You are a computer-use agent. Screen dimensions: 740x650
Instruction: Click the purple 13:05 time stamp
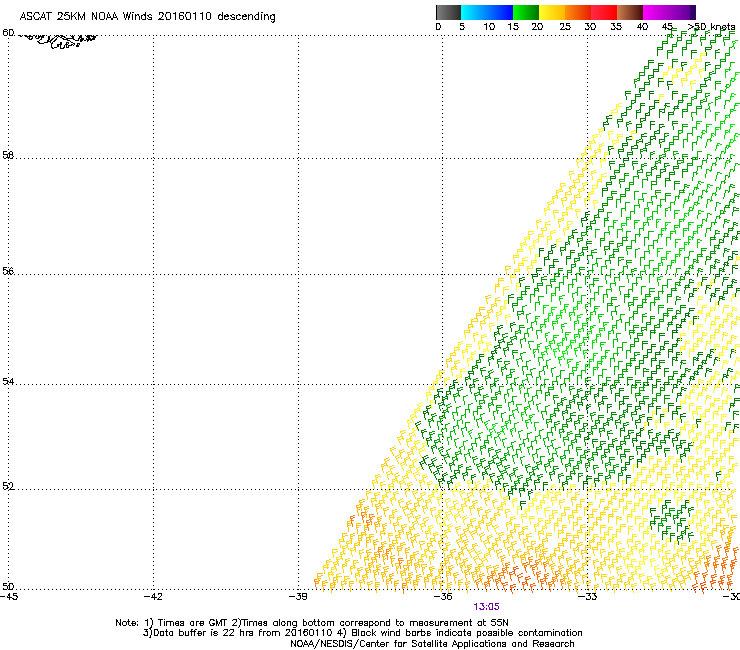click(487, 607)
